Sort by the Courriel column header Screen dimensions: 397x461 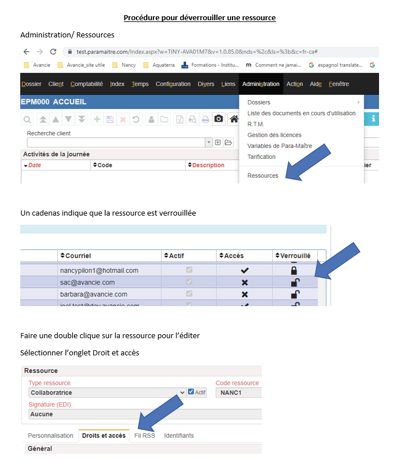point(109,256)
